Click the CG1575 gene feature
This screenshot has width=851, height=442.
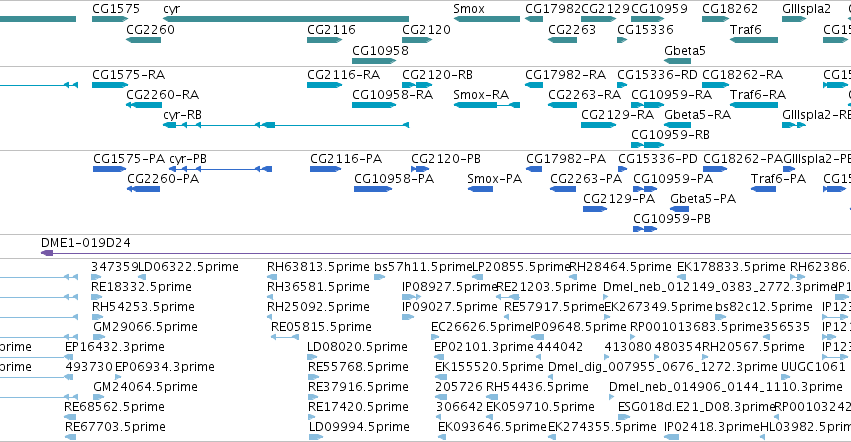click(x=110, y=19)
